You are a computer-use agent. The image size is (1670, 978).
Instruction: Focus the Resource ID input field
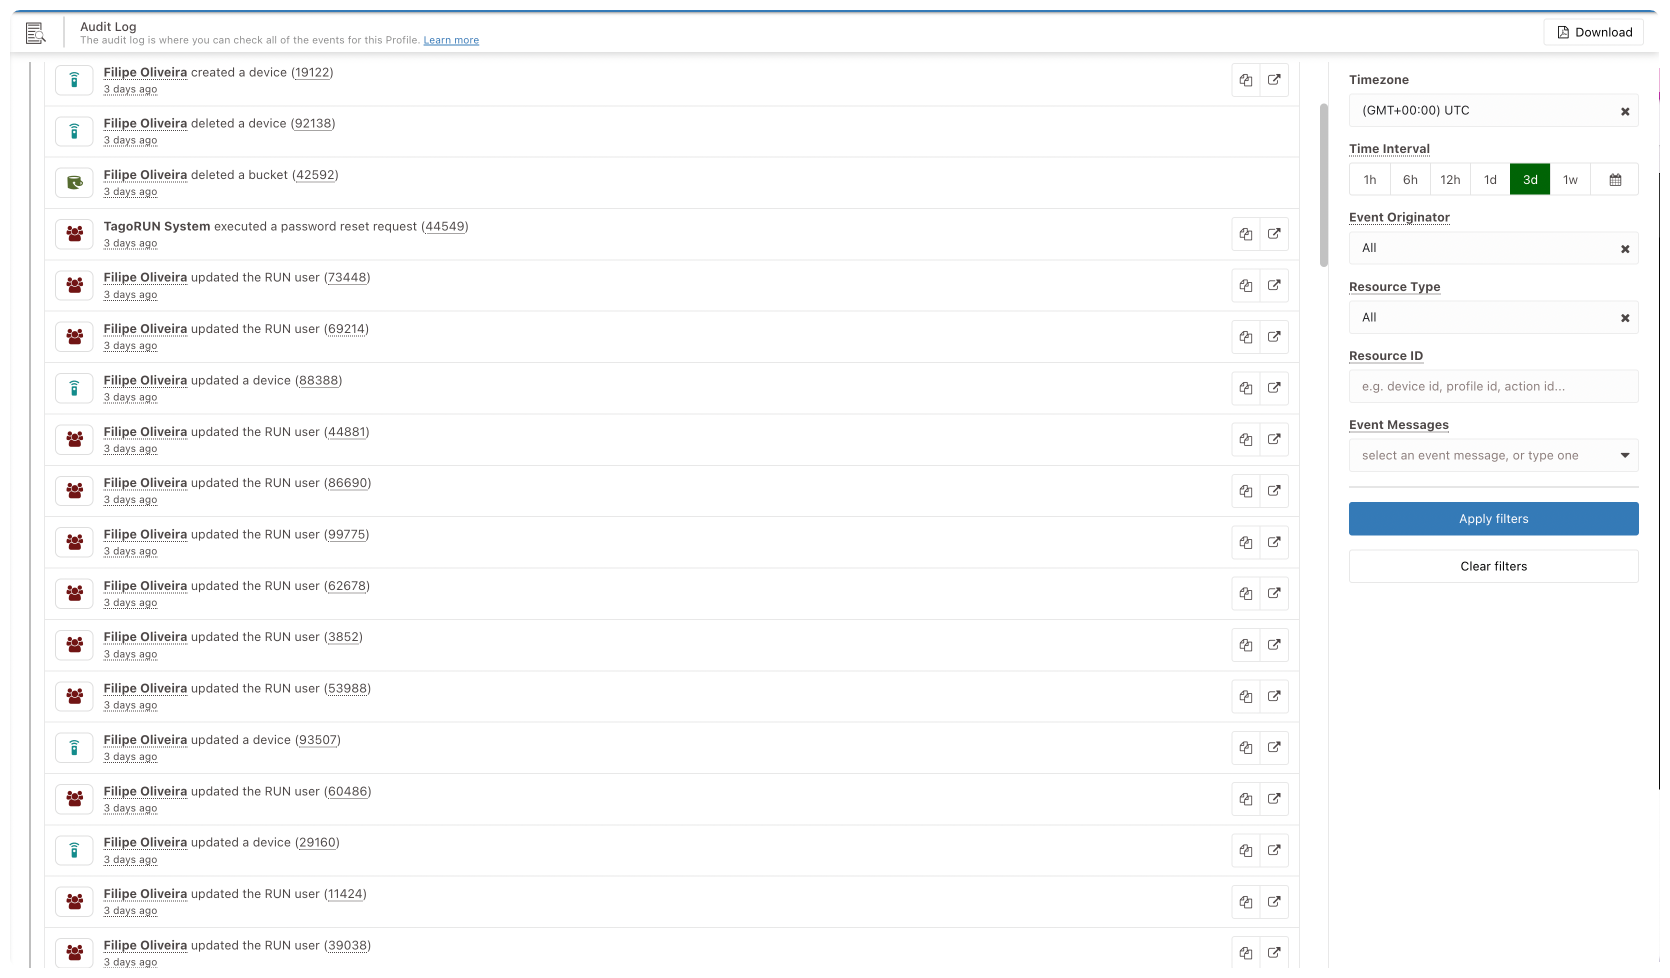(1494, 386)
